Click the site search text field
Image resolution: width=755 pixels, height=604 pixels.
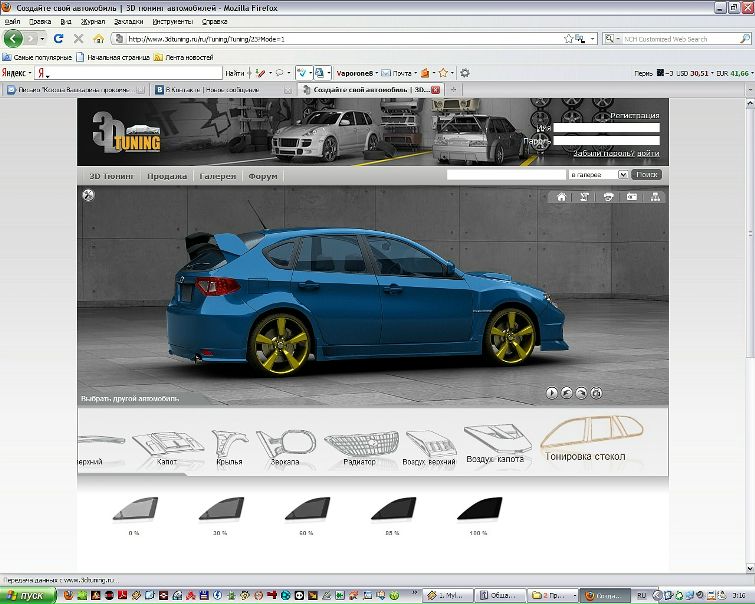506,174
